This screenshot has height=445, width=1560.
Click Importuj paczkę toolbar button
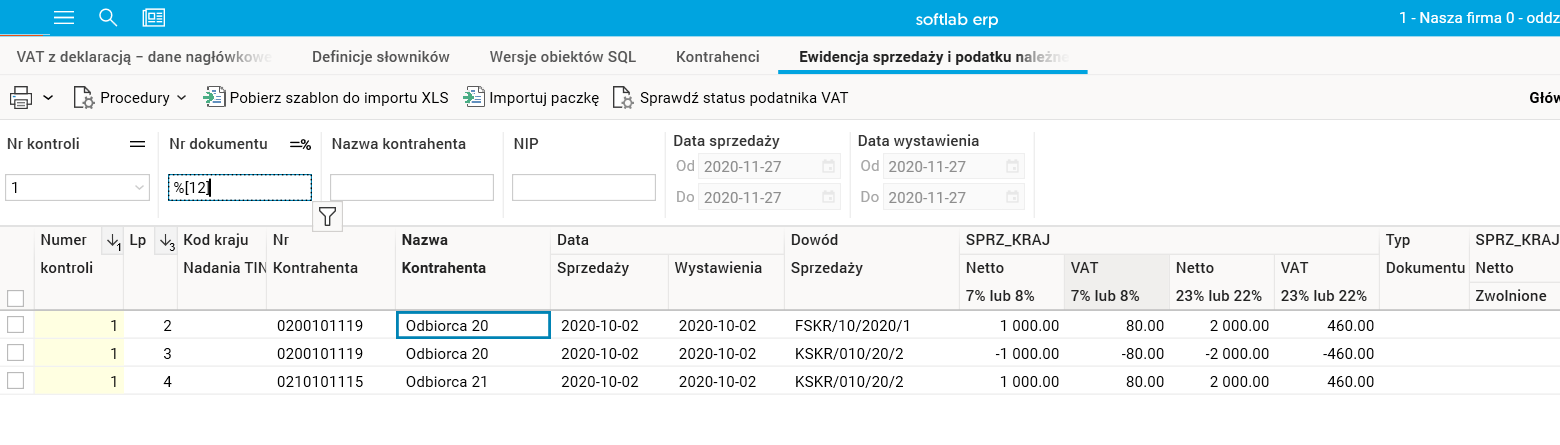click(x=532, y=98)
